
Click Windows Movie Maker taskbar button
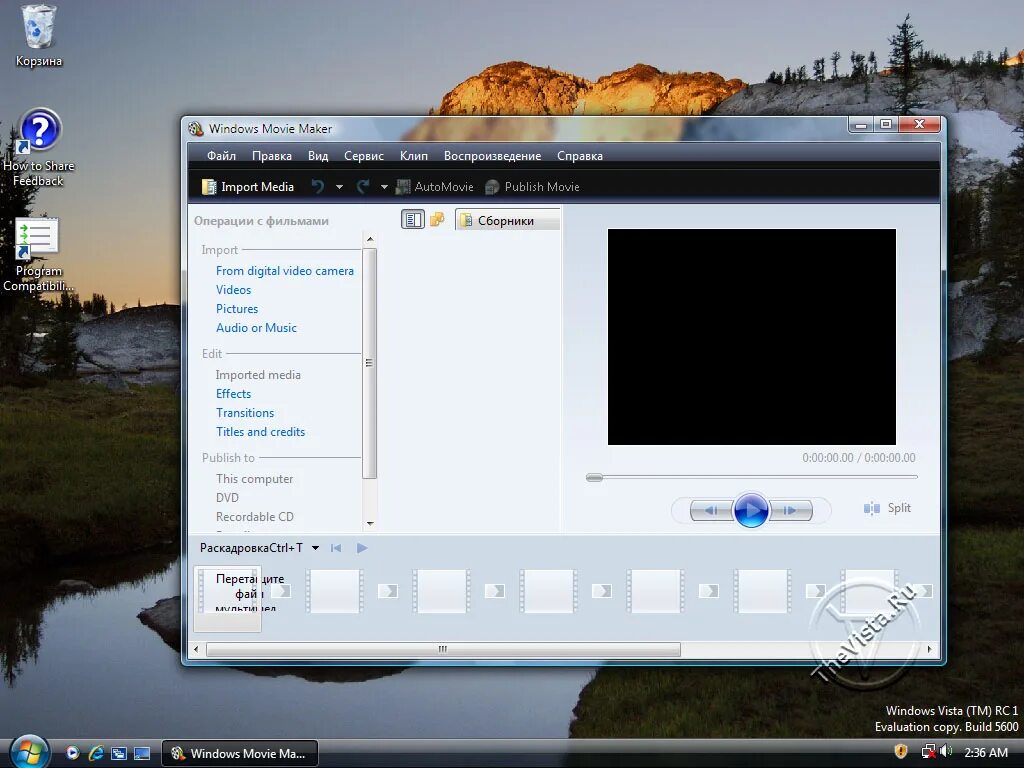(240, 753)
